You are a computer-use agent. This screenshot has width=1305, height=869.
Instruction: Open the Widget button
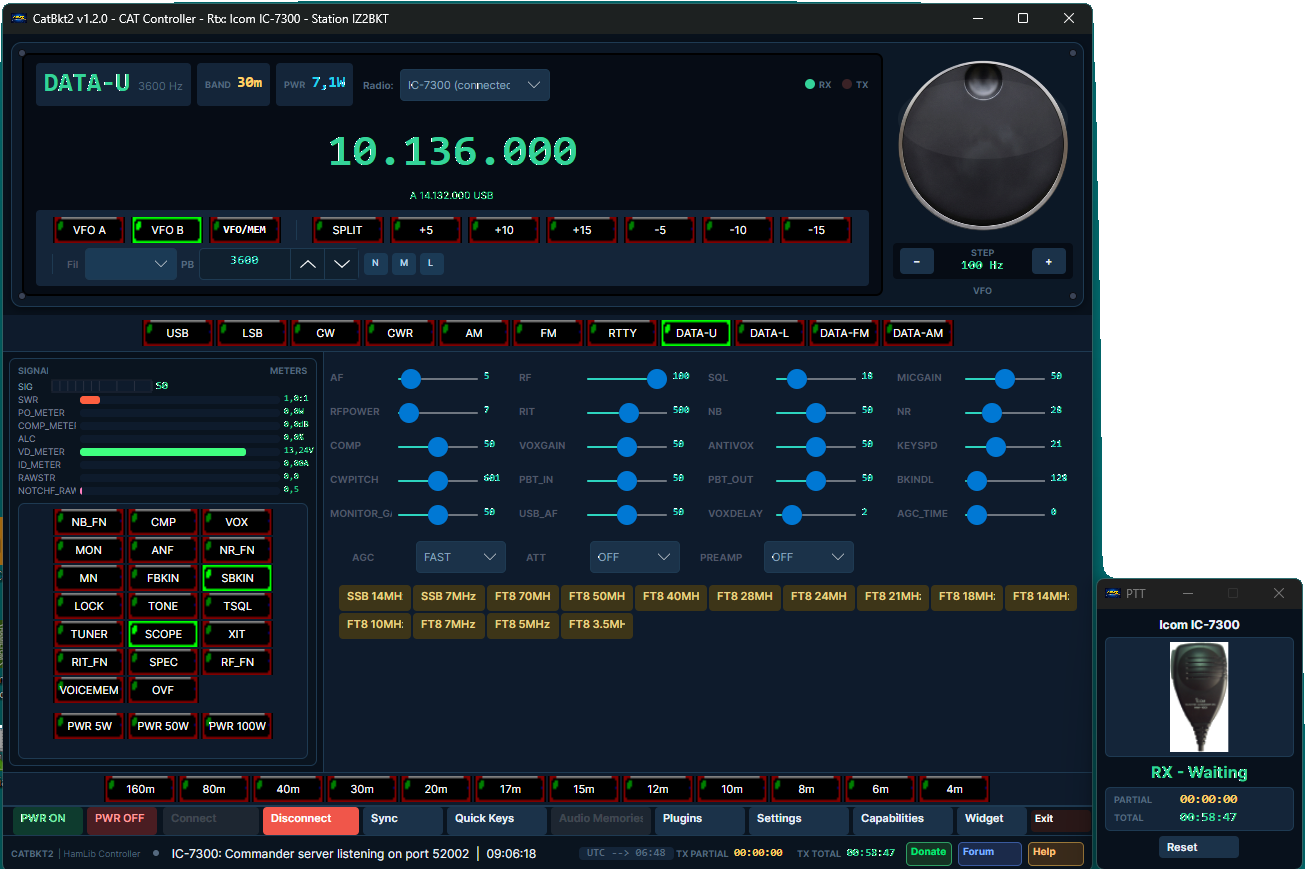tap(990, 821)
